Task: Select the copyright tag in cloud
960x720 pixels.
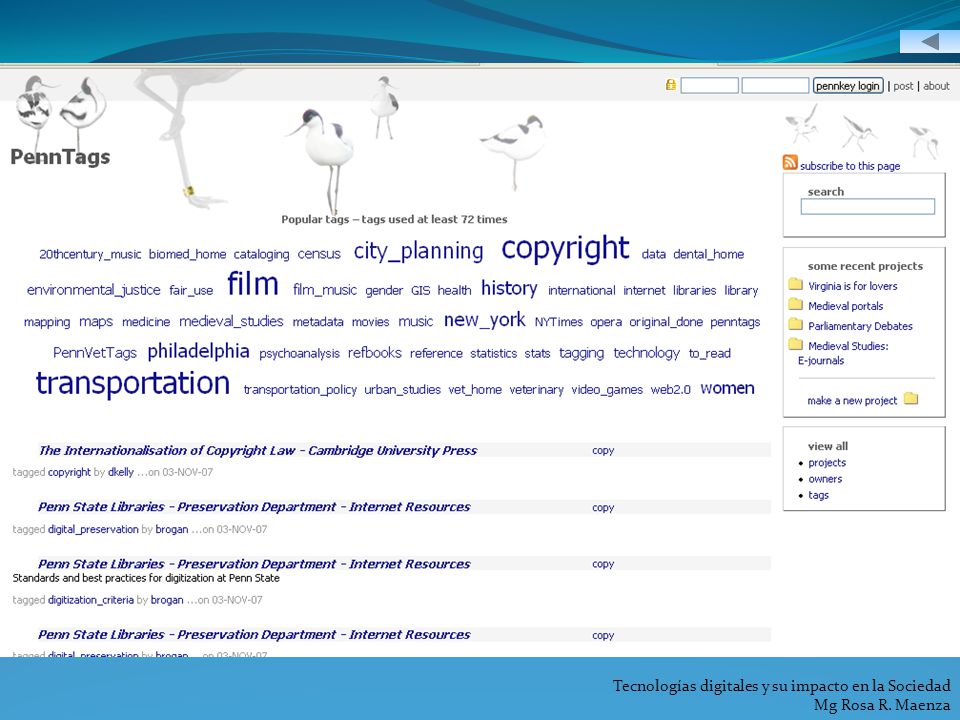Action: tap(565, 249)
